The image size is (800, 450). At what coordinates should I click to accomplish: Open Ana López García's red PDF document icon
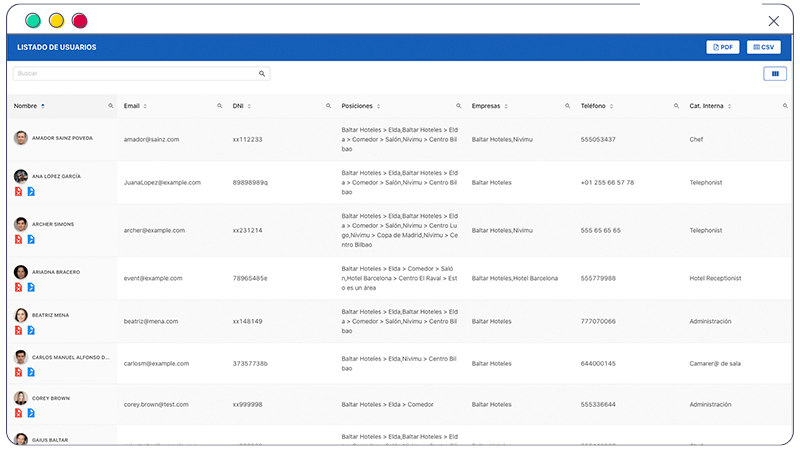pyautogui.click(x=18, y=191)
